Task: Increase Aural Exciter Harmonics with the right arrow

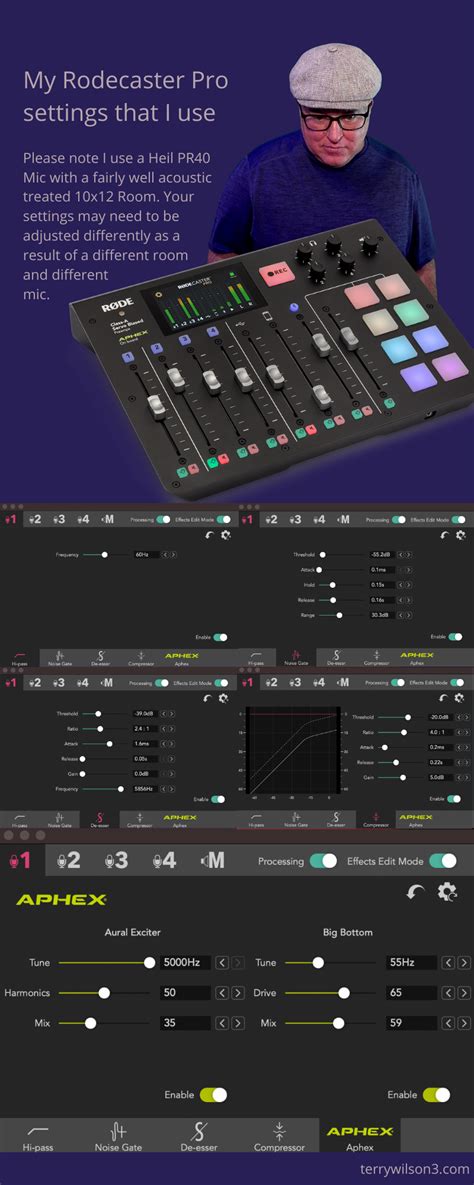Action: (238, 993)
